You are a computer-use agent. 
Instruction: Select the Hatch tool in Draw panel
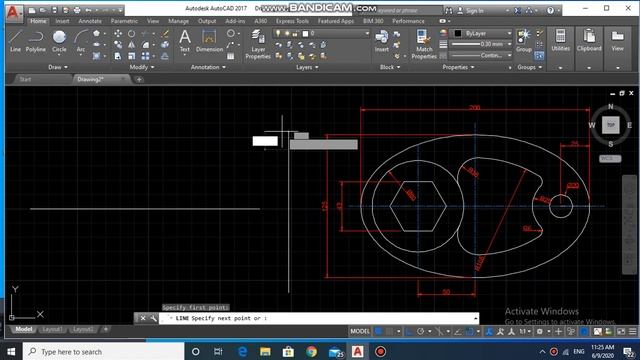[96, 56]
